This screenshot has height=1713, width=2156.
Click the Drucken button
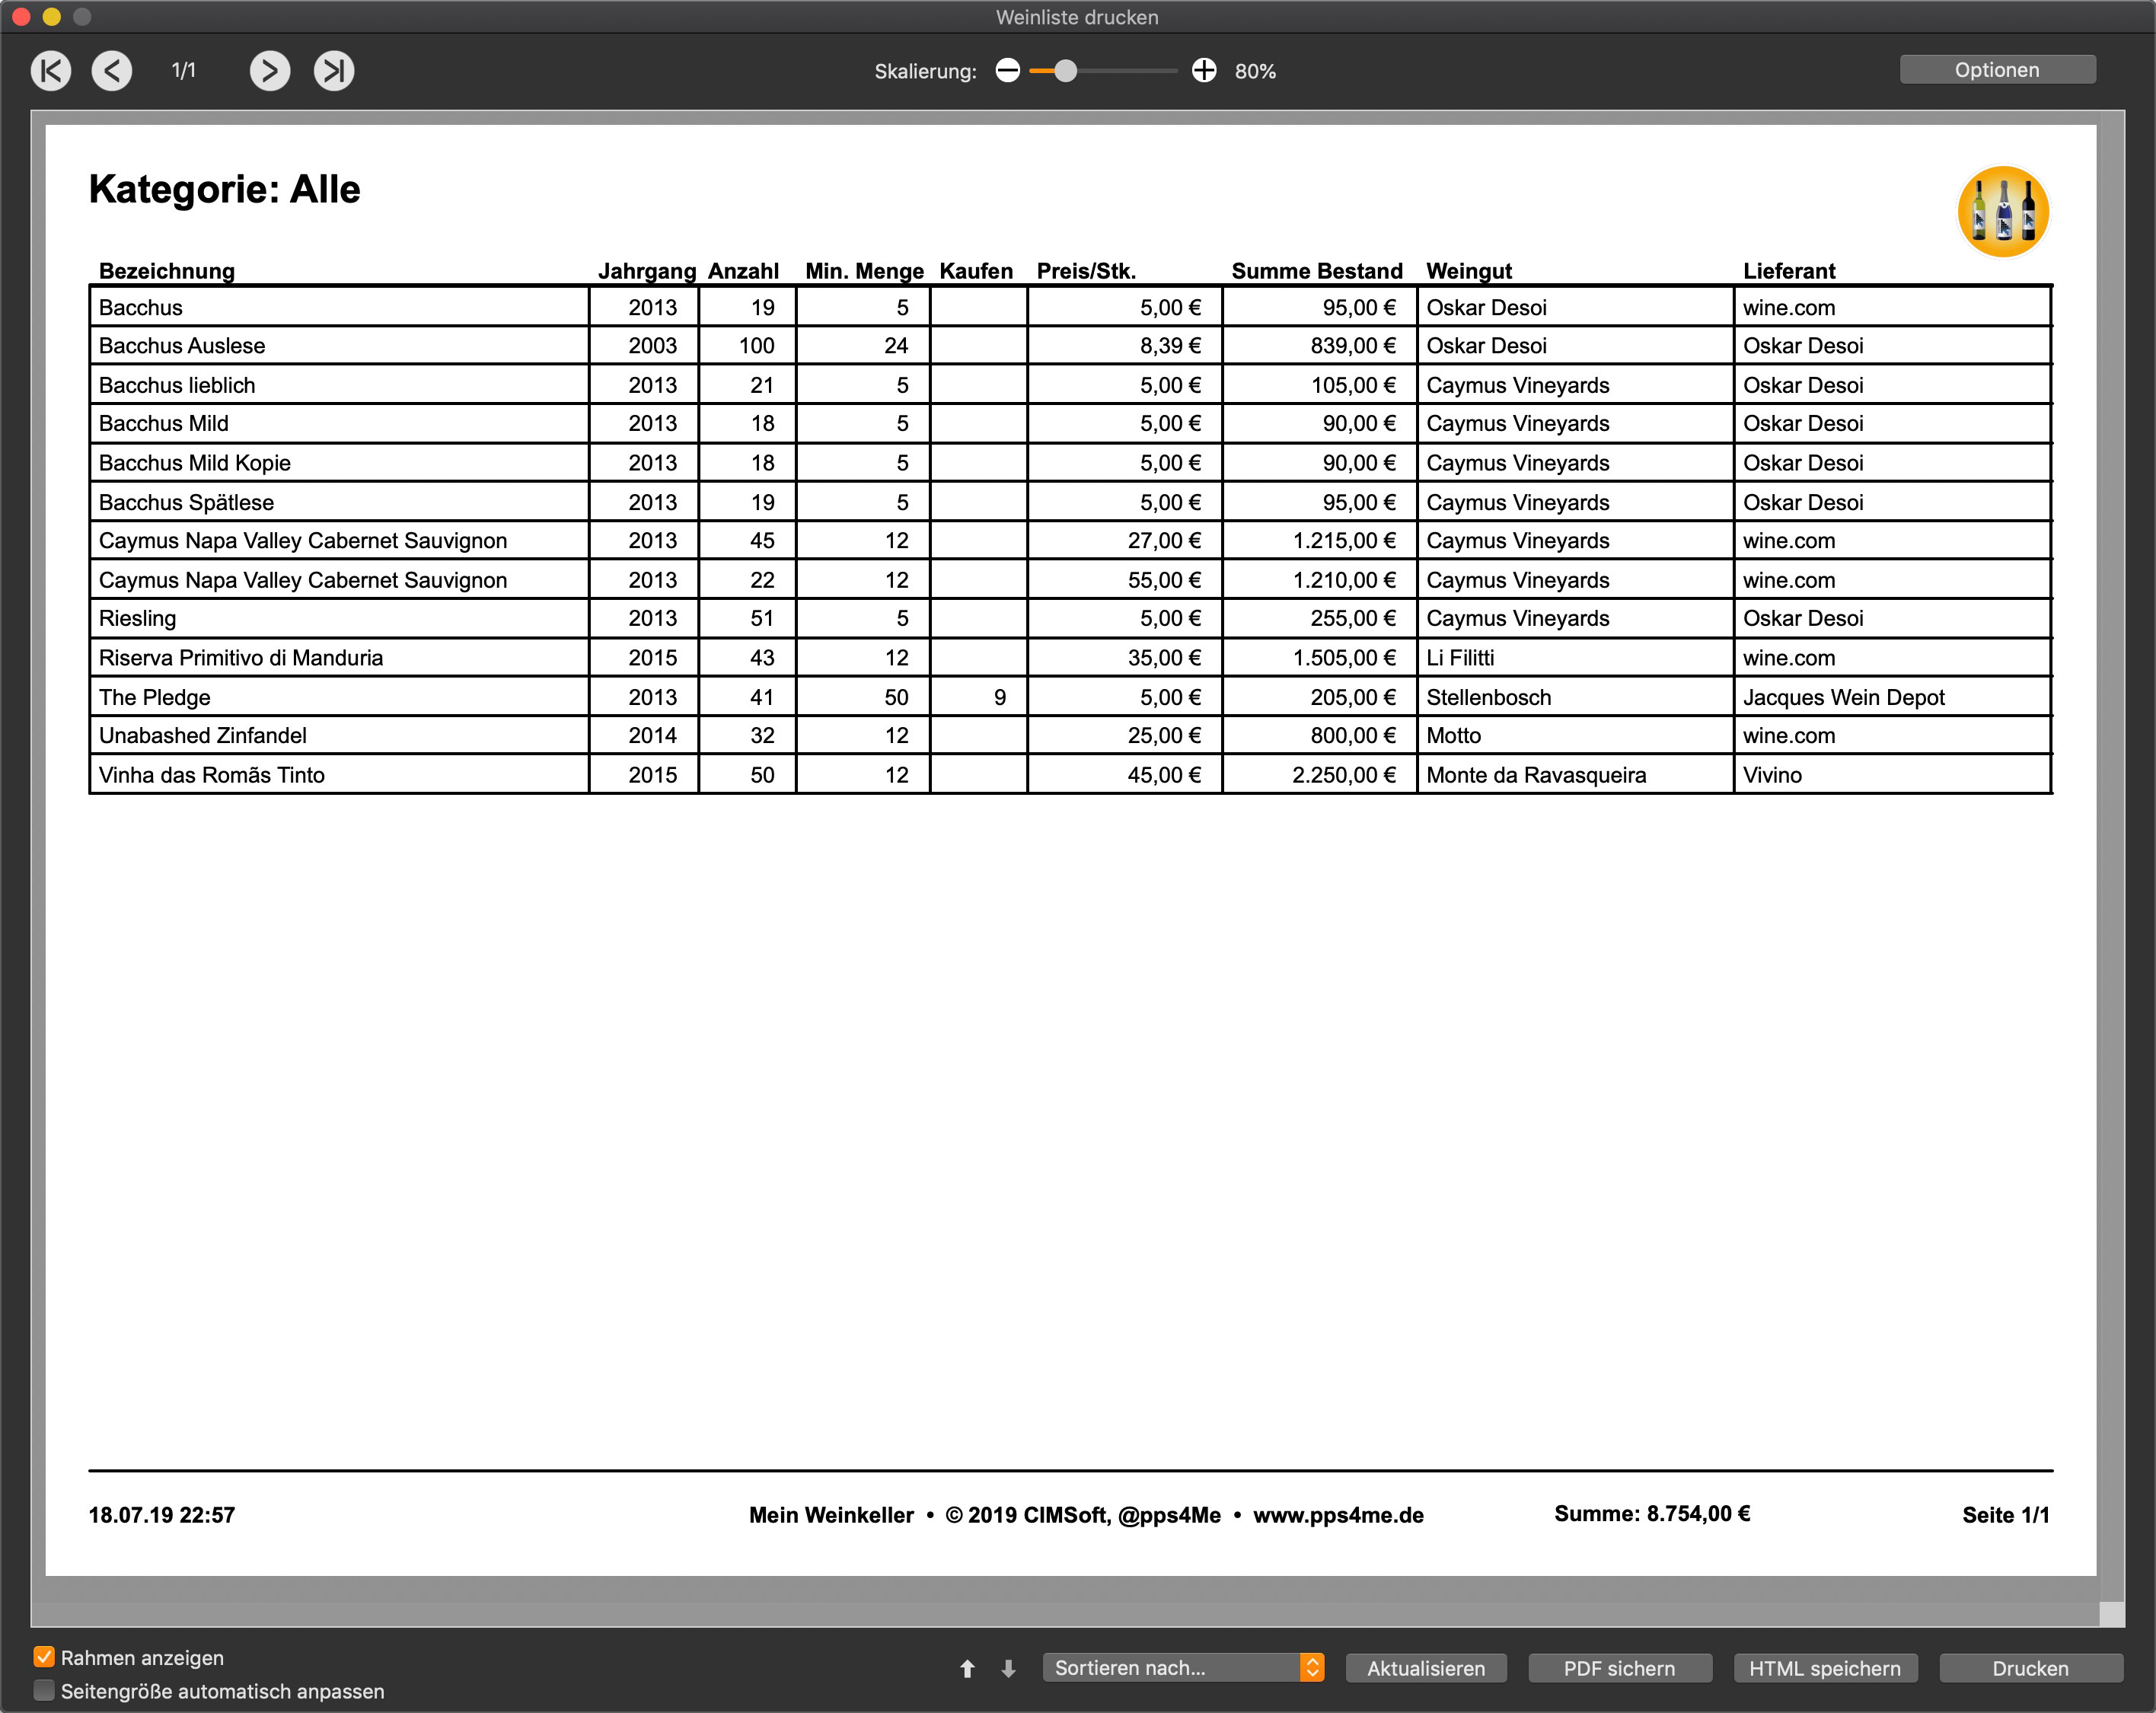click(2030, 1668)
